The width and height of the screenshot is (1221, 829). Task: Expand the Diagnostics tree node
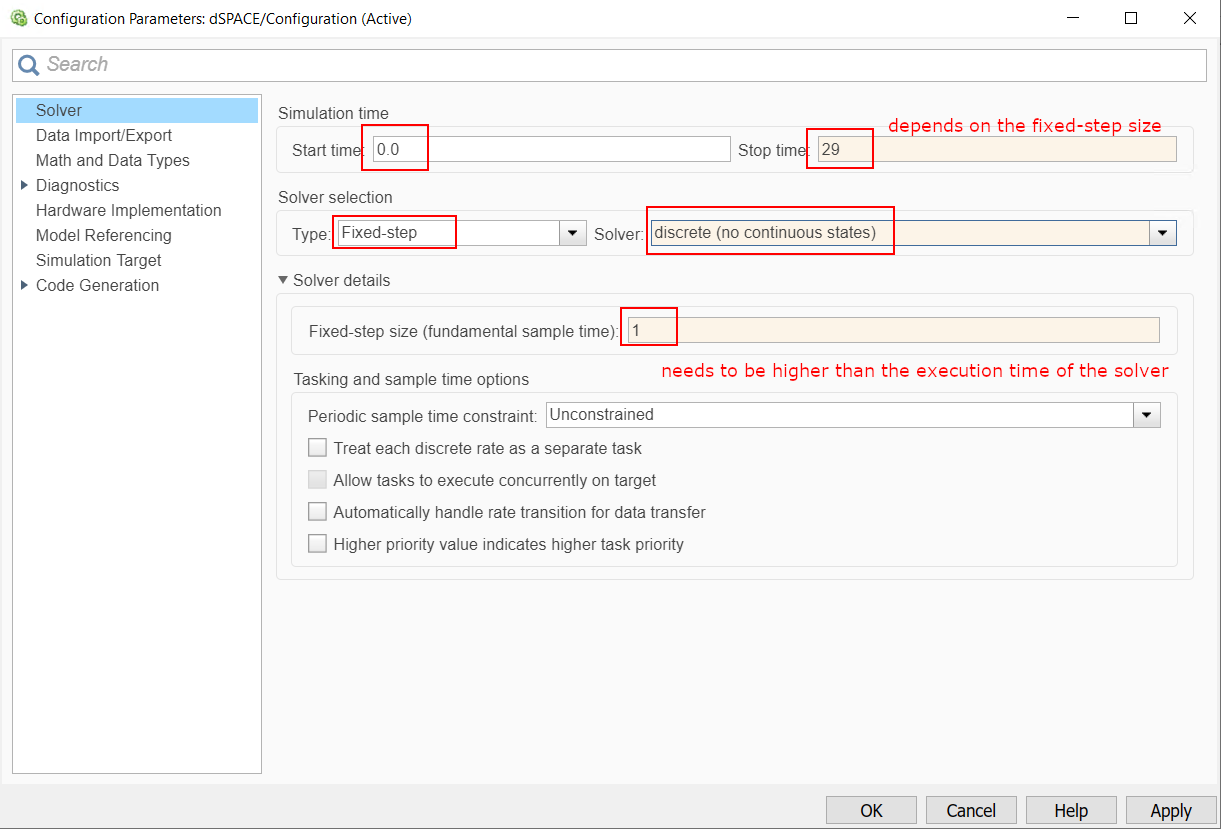[x=24, y=185]
